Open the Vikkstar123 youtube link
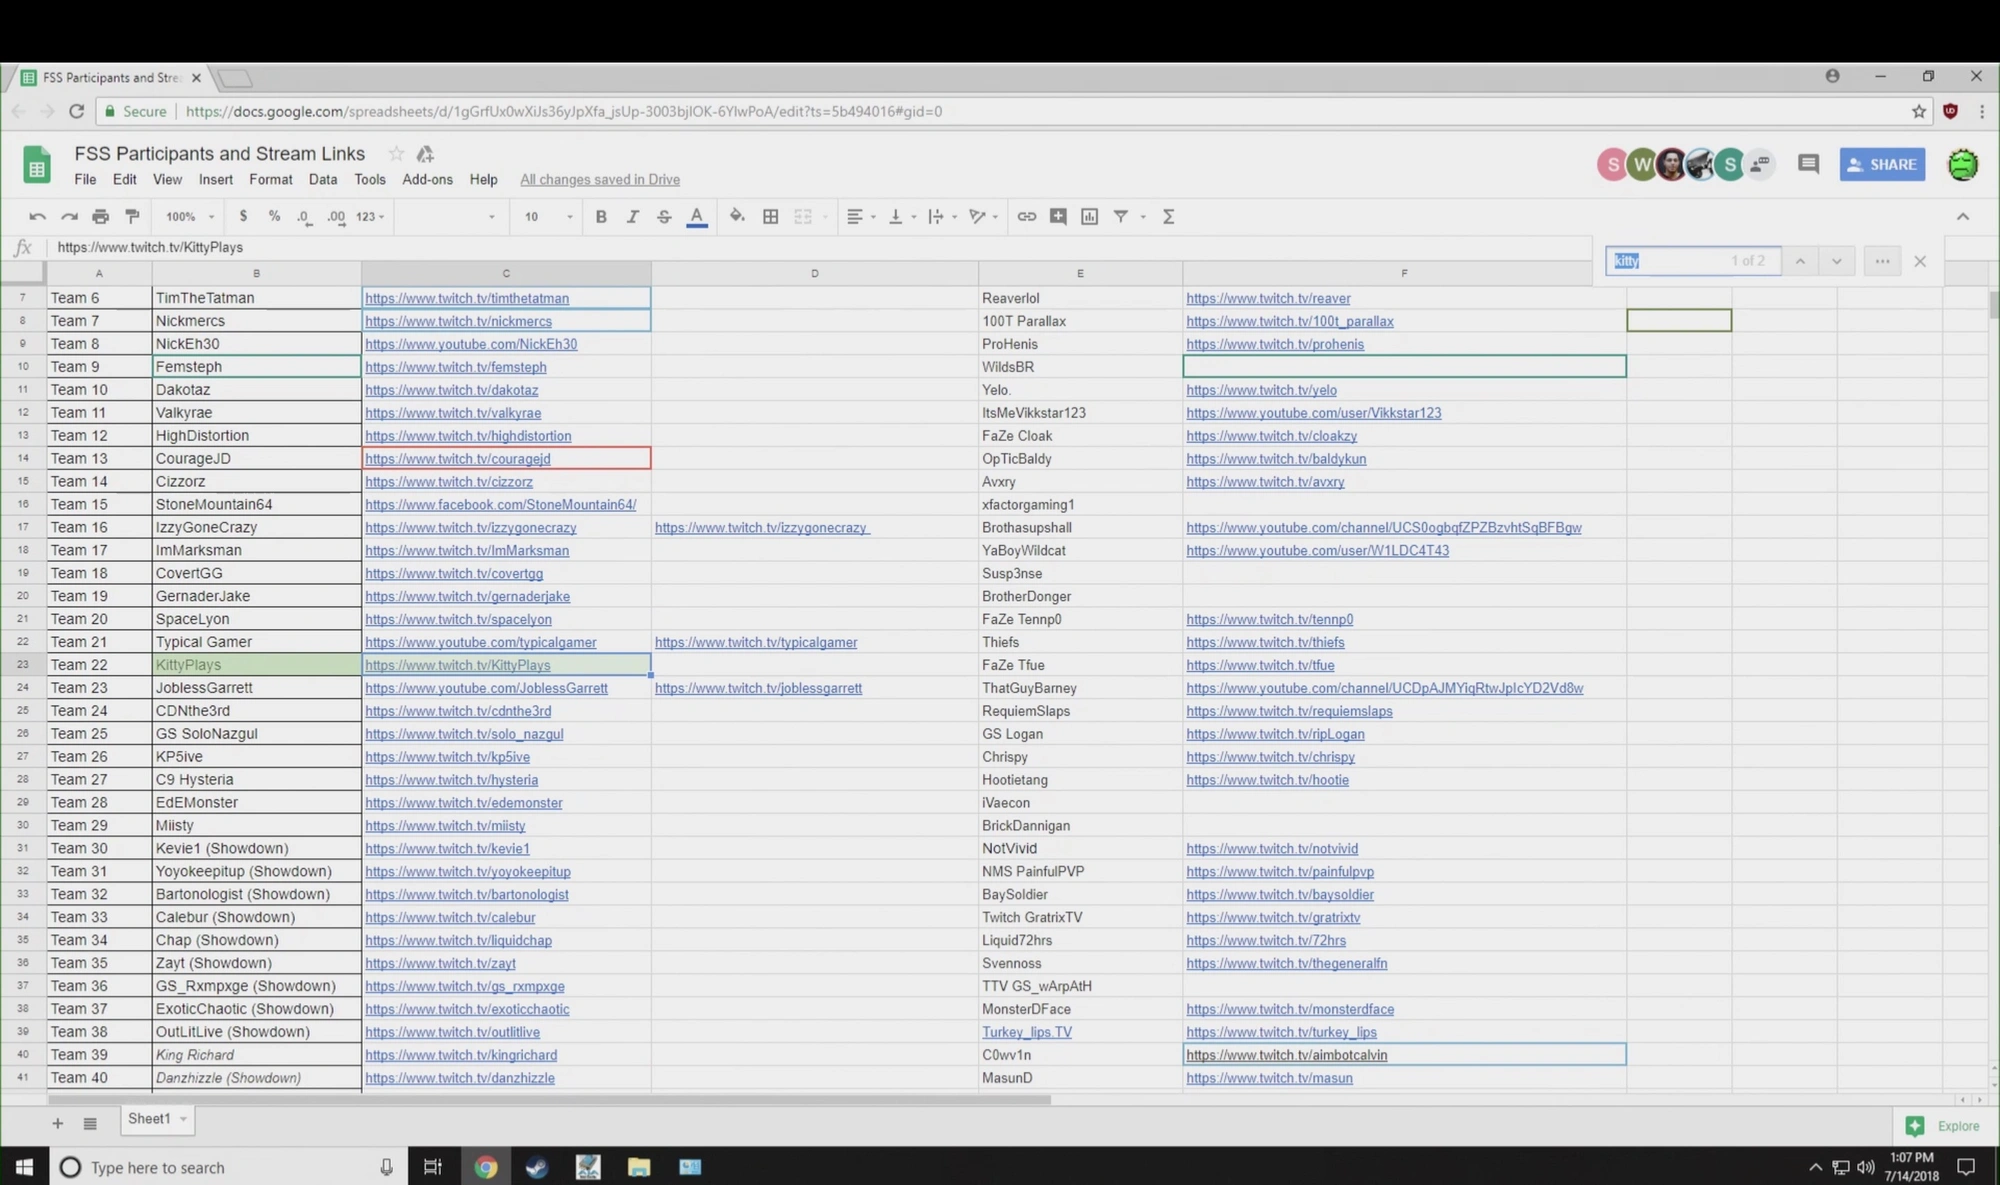 coord(1313,413)
